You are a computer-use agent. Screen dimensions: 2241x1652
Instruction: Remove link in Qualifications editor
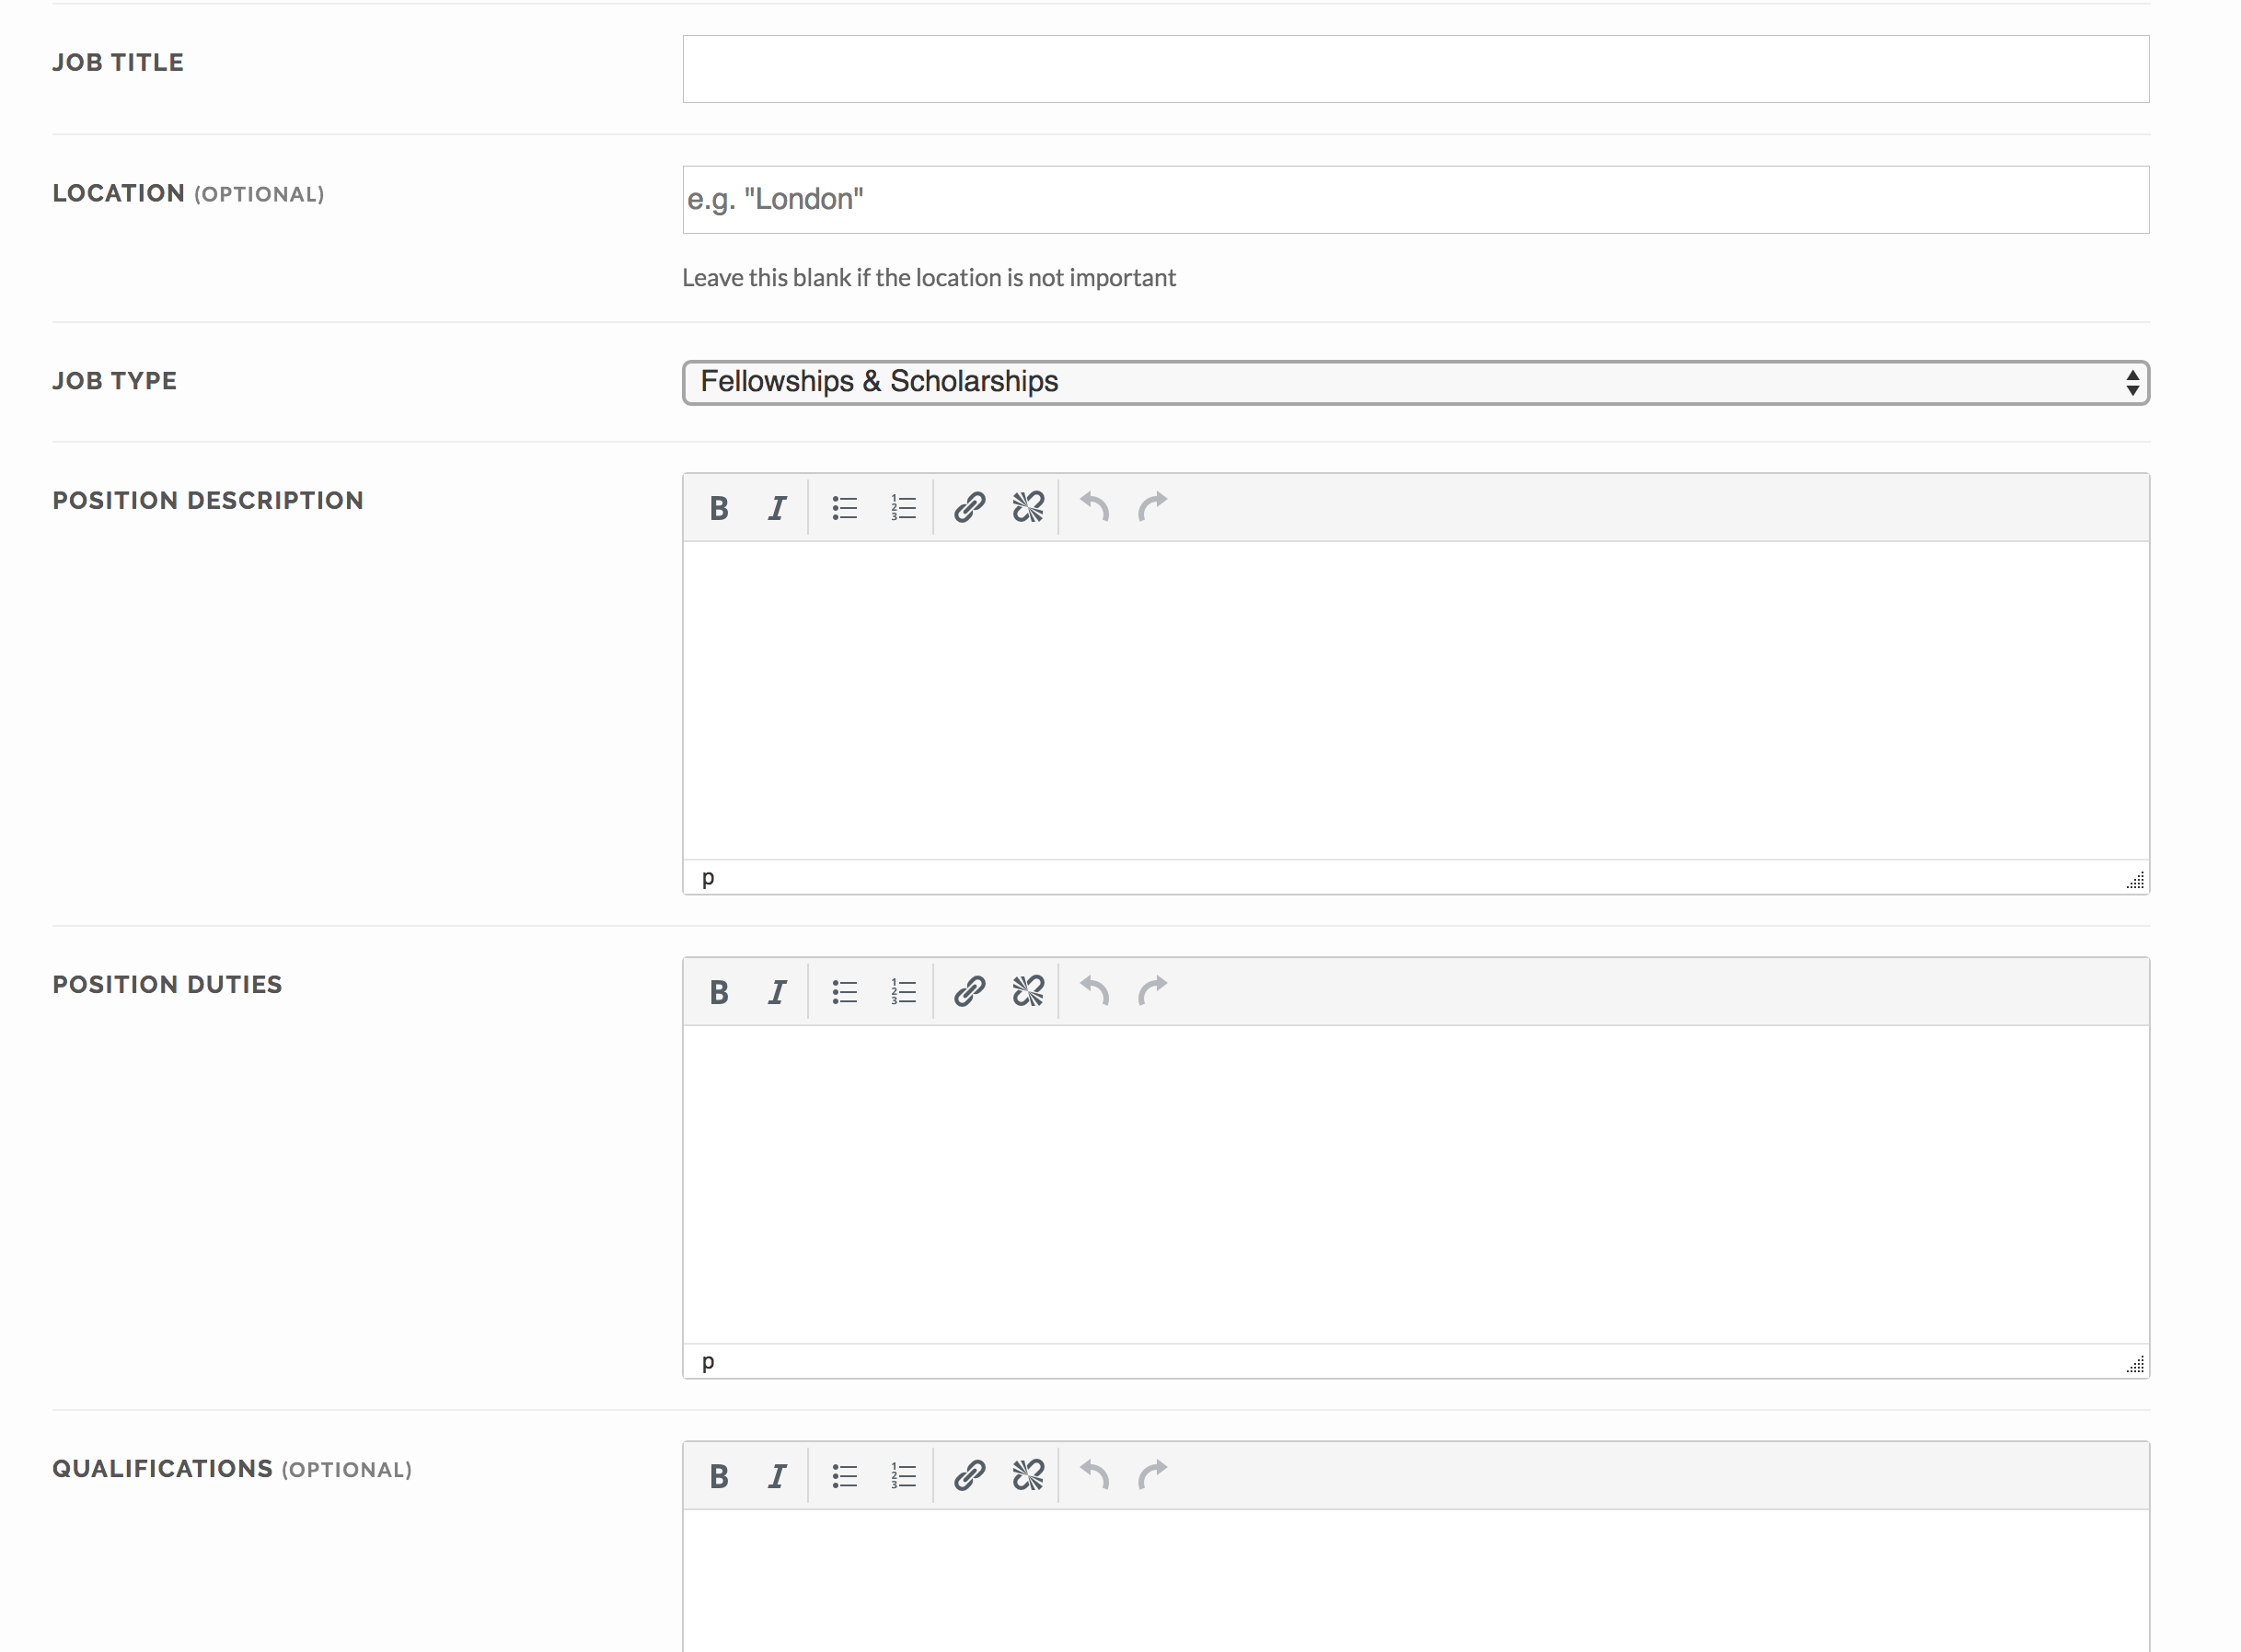1028,1476
